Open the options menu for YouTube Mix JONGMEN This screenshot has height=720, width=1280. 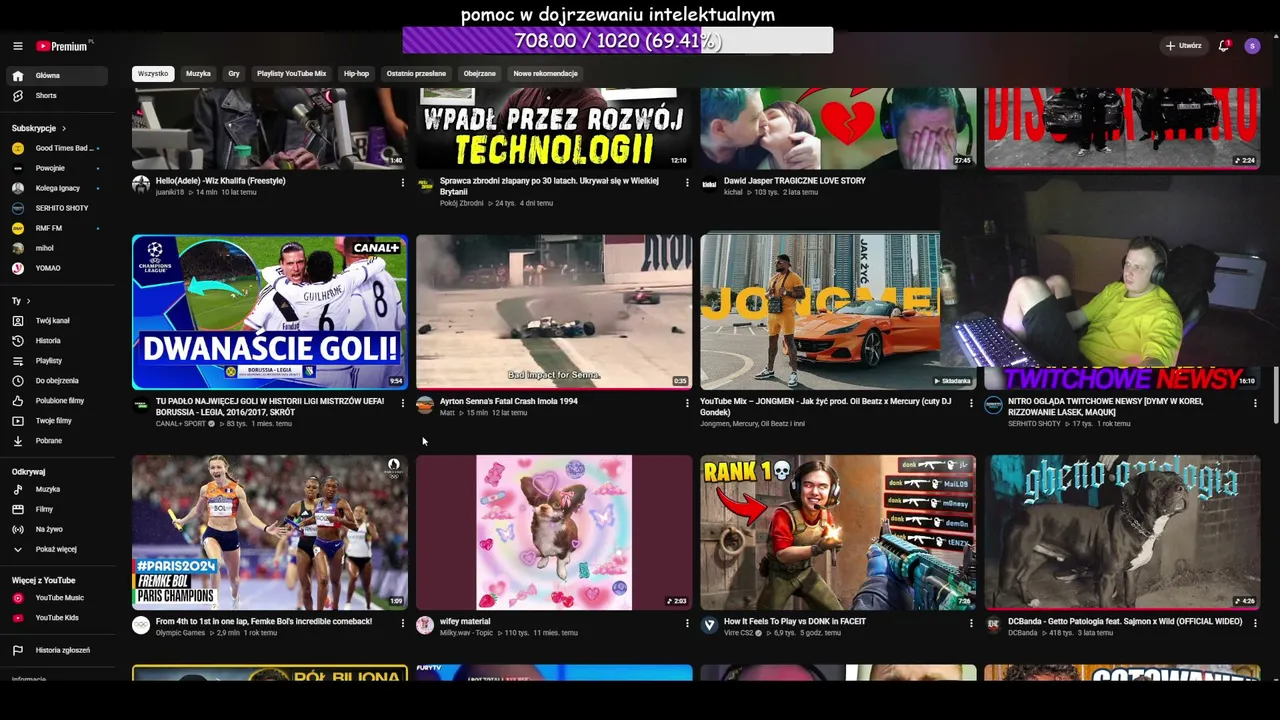click(x=971, y=403)
